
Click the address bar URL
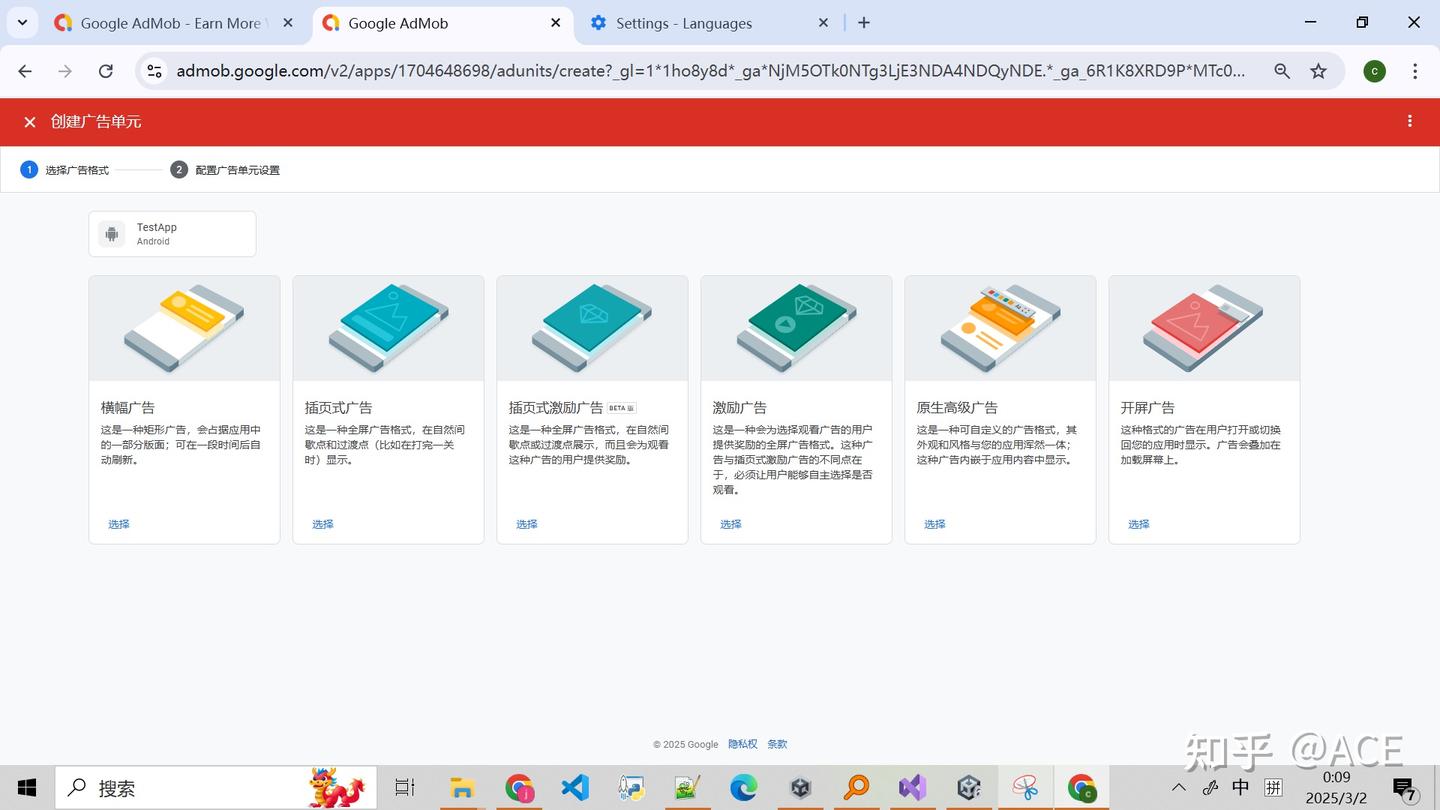pos(711,71)
